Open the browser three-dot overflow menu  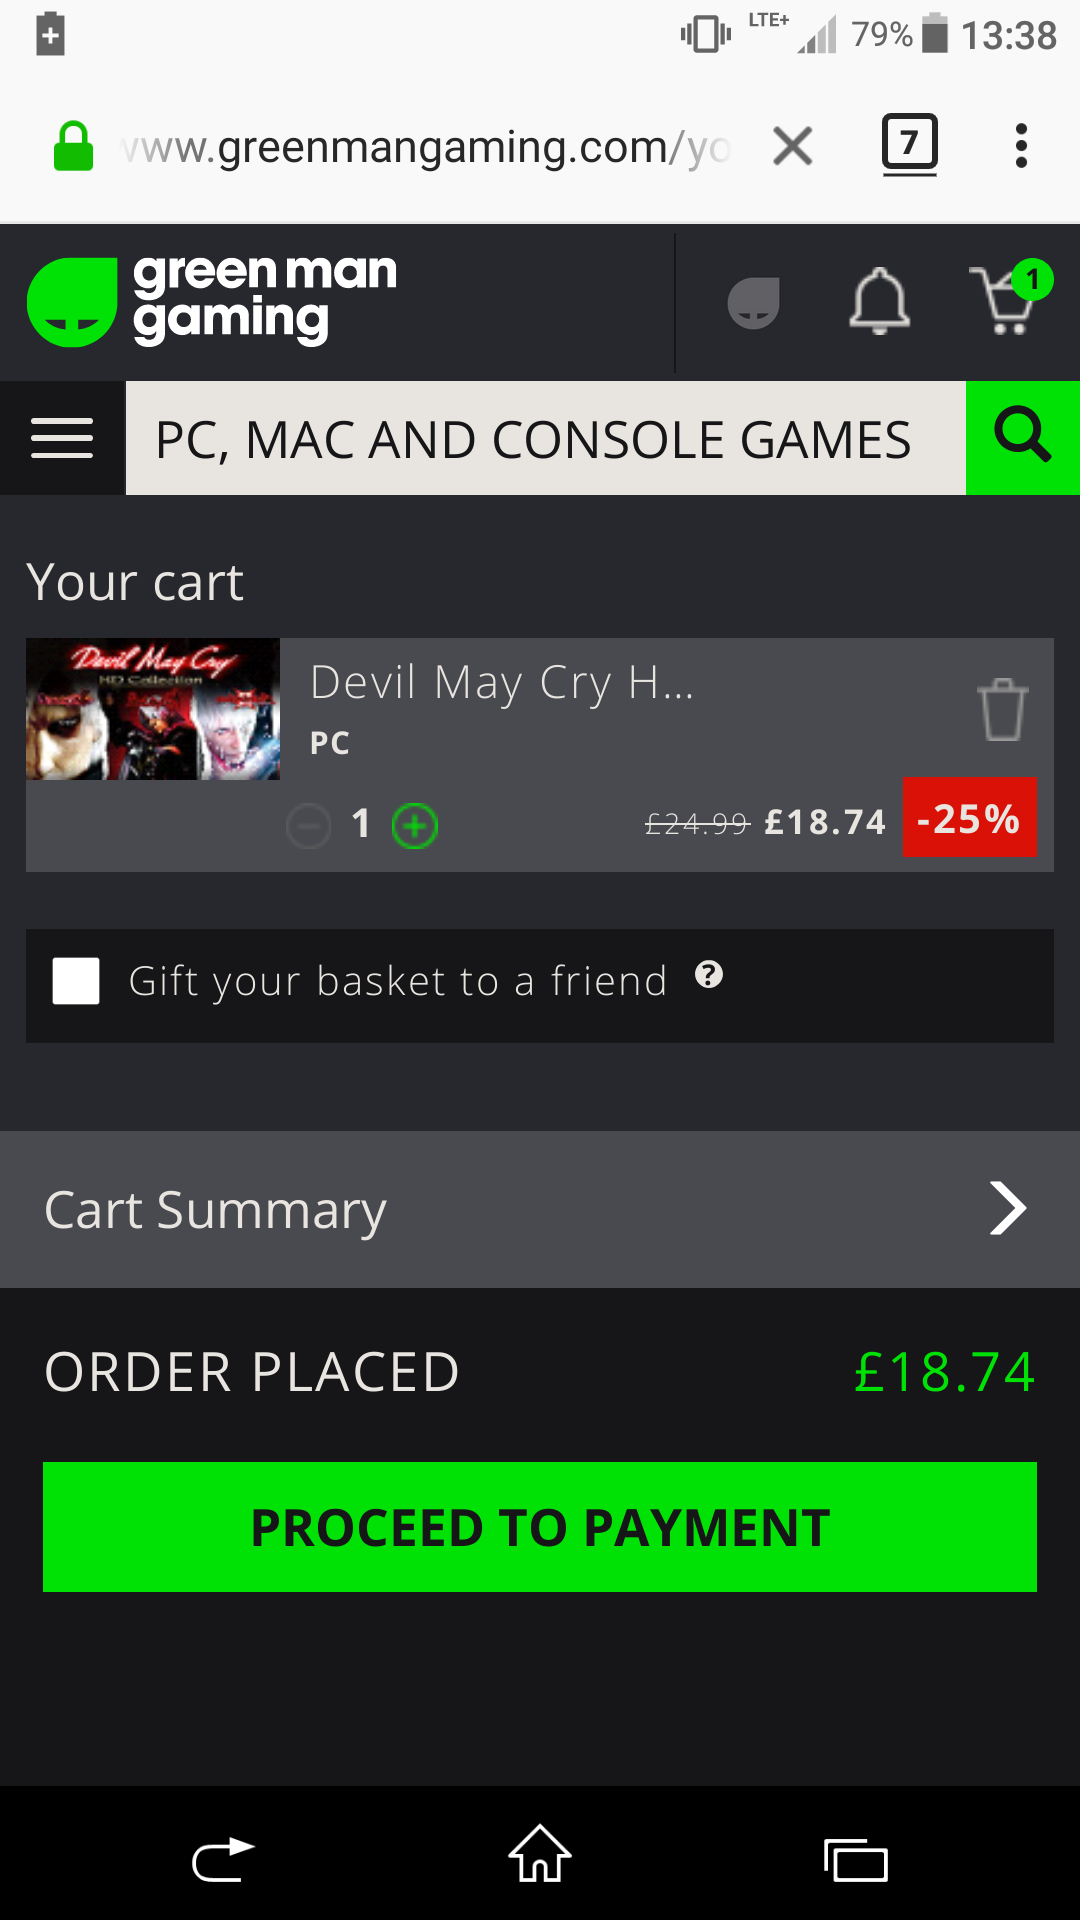[1021, 146]
